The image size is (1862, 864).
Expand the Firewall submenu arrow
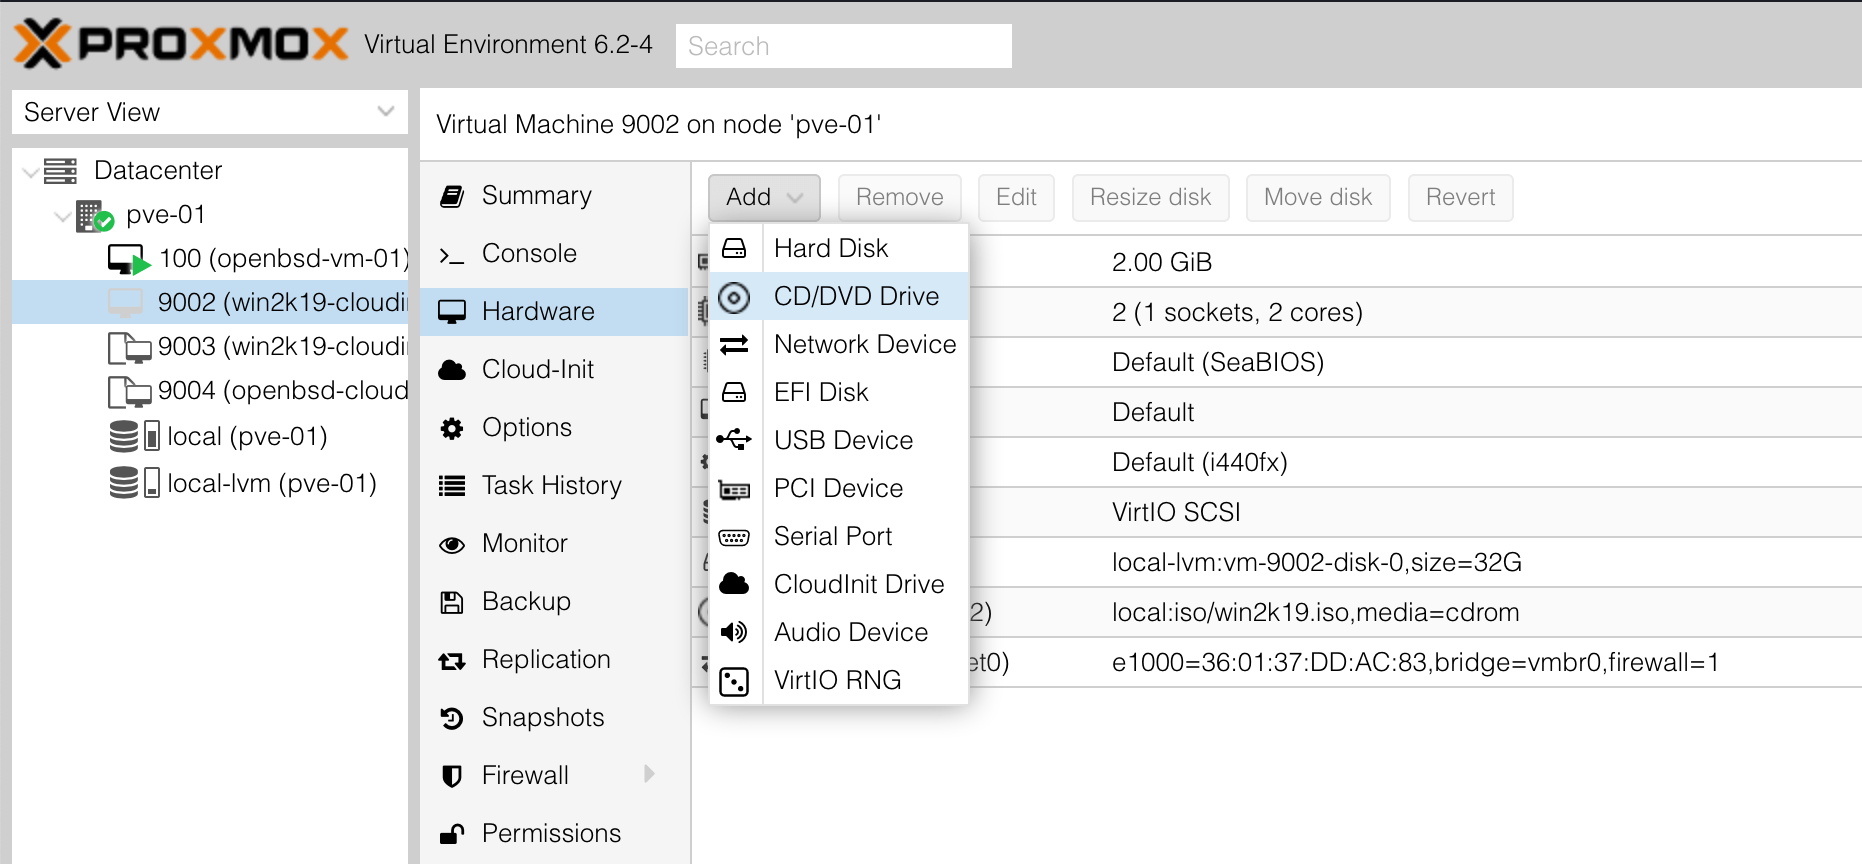(x=649, y=774)
